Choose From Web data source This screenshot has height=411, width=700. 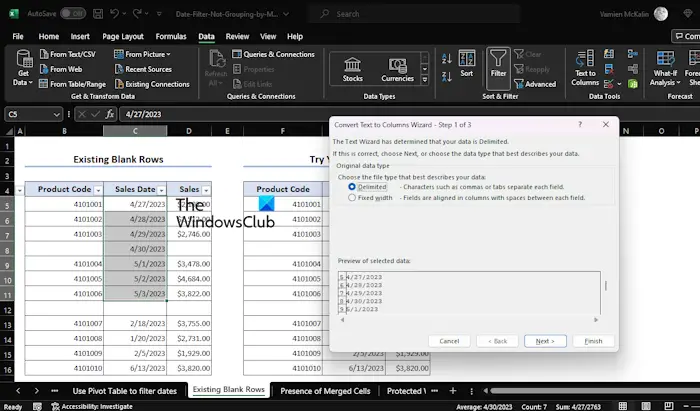pos(61,69)
